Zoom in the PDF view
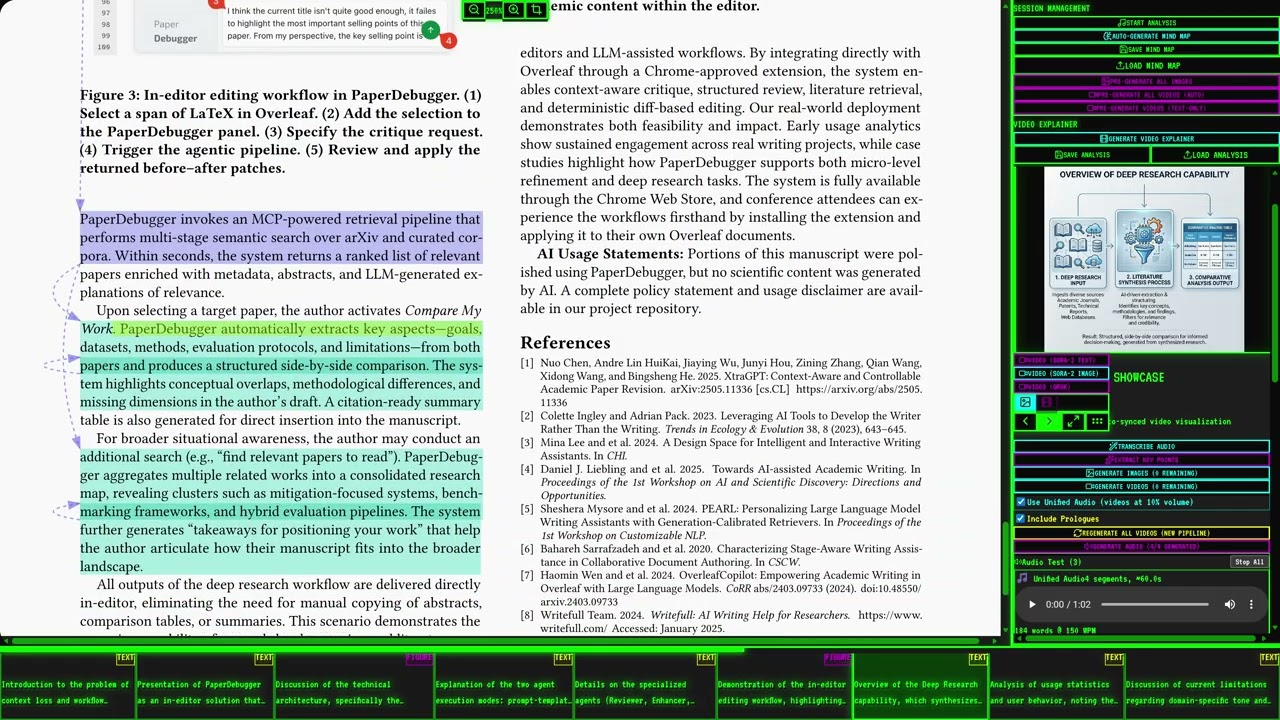Viewport: 1280px width, 720px height. pyautogui.click(x=514, y=10)
